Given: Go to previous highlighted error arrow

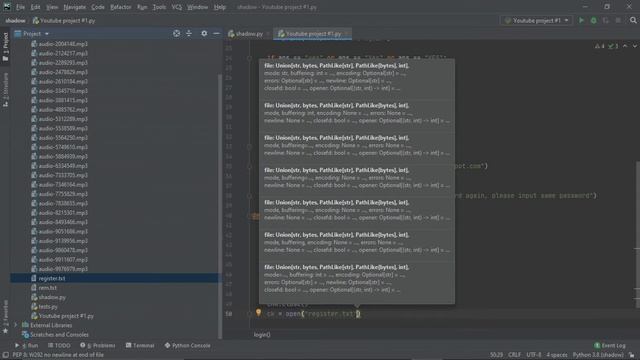Looking at the screenshot, I should click(x=625, y=46).
